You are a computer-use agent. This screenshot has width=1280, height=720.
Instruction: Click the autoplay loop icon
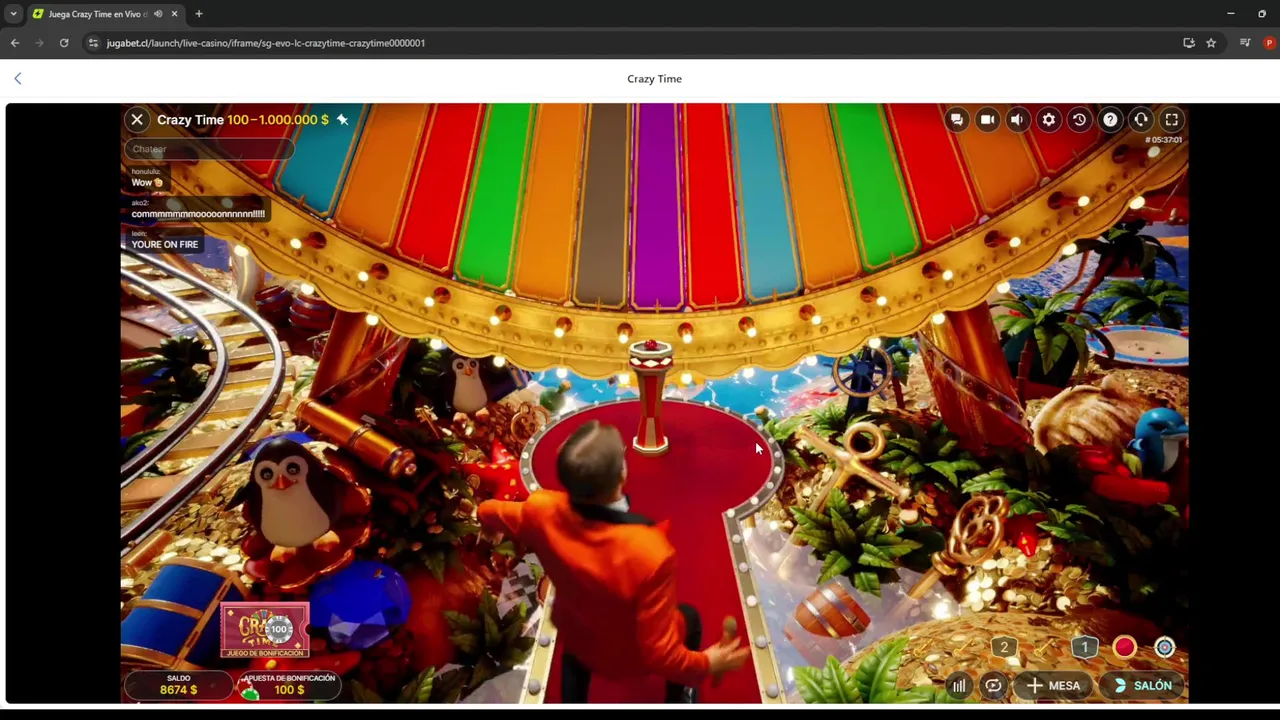coord(993,686)
